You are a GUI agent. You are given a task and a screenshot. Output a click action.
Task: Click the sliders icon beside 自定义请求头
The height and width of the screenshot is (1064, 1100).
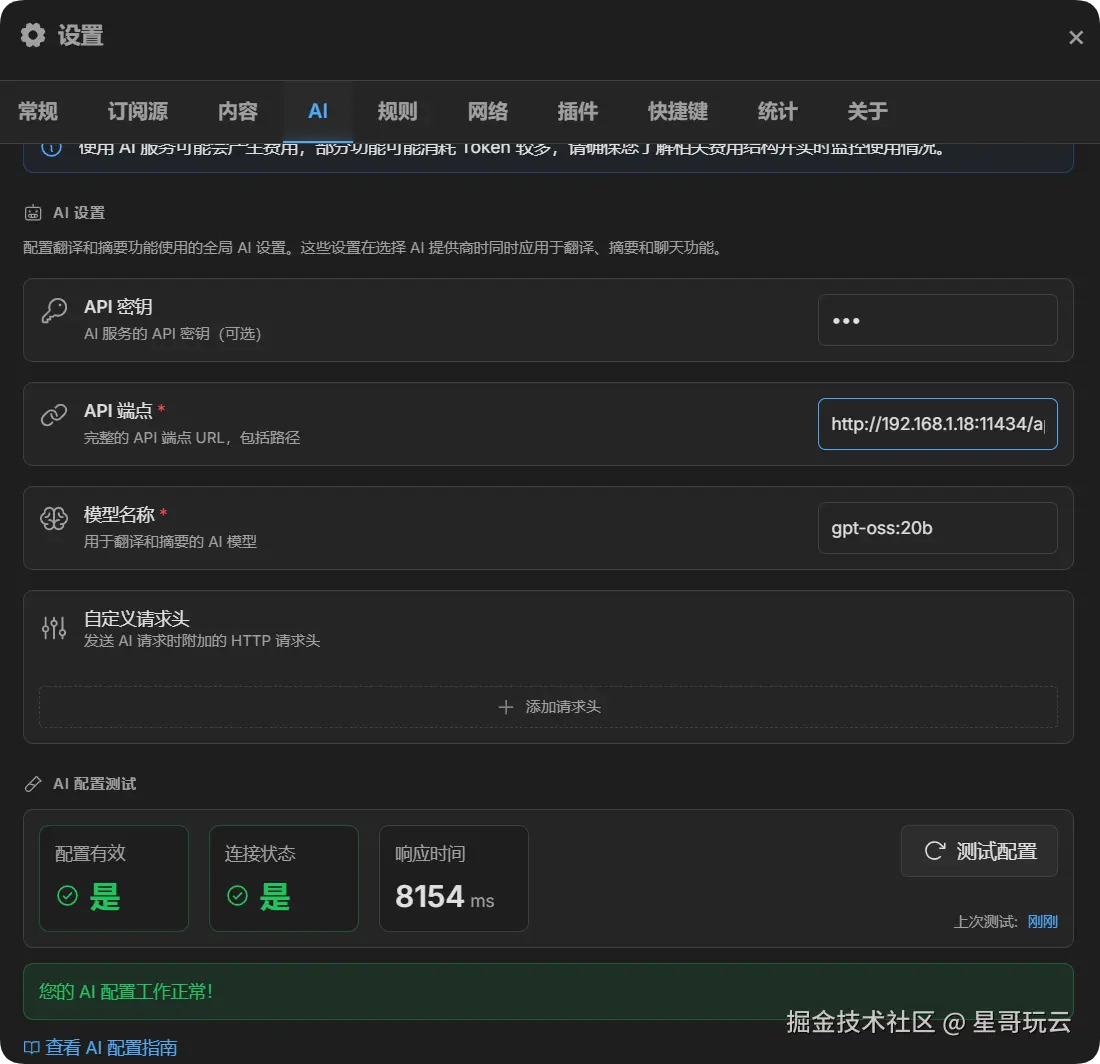(x=54, y=627)
